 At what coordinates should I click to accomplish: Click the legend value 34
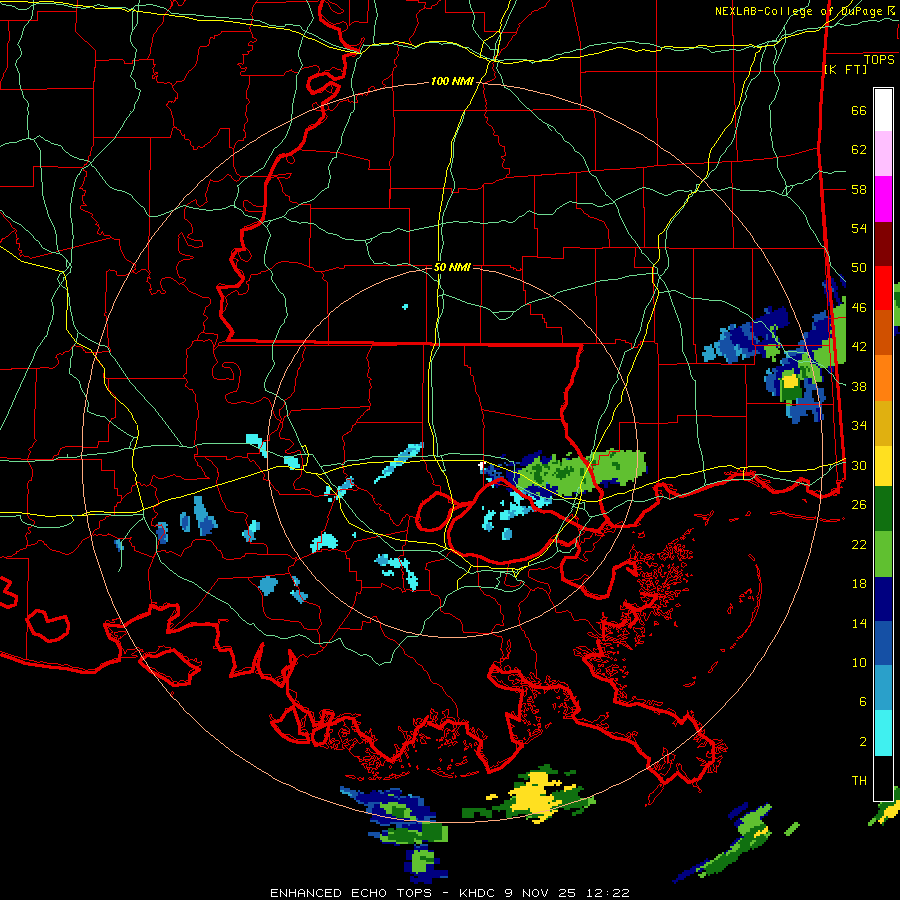[x=859, y=426]
